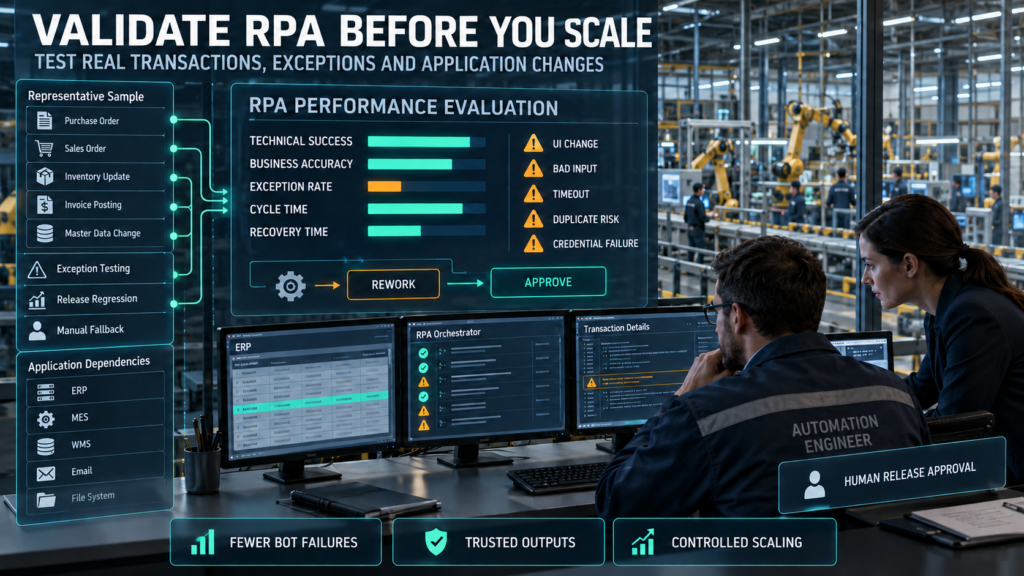Click the Bad Input warning icon
The height and width of the screenshot is (576, 1024).
pos(534,168)
